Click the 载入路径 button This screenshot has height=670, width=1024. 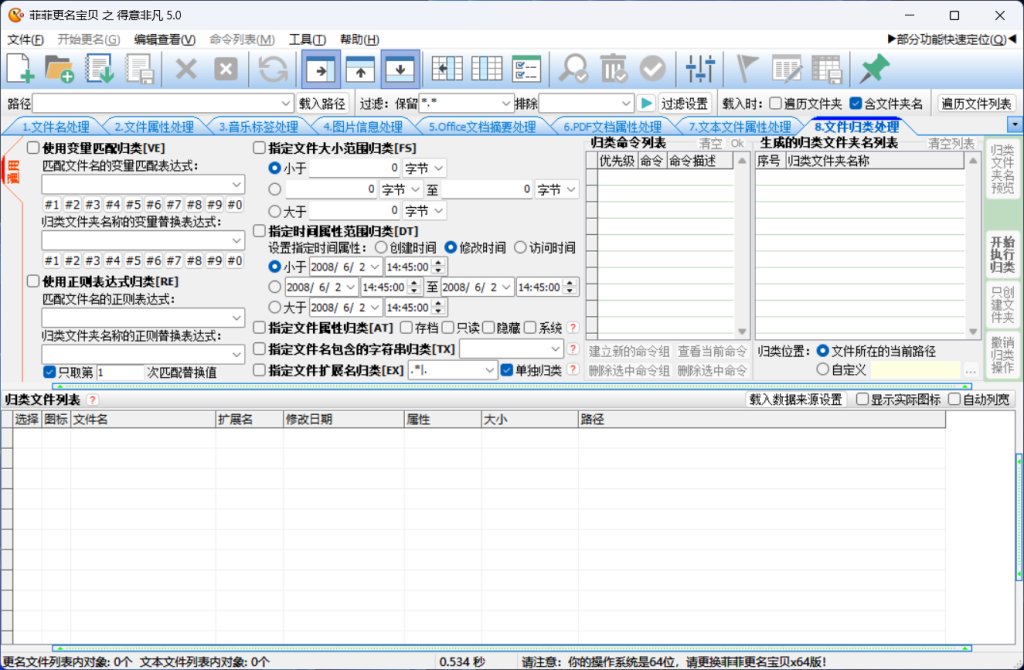(x=323, y=103)
